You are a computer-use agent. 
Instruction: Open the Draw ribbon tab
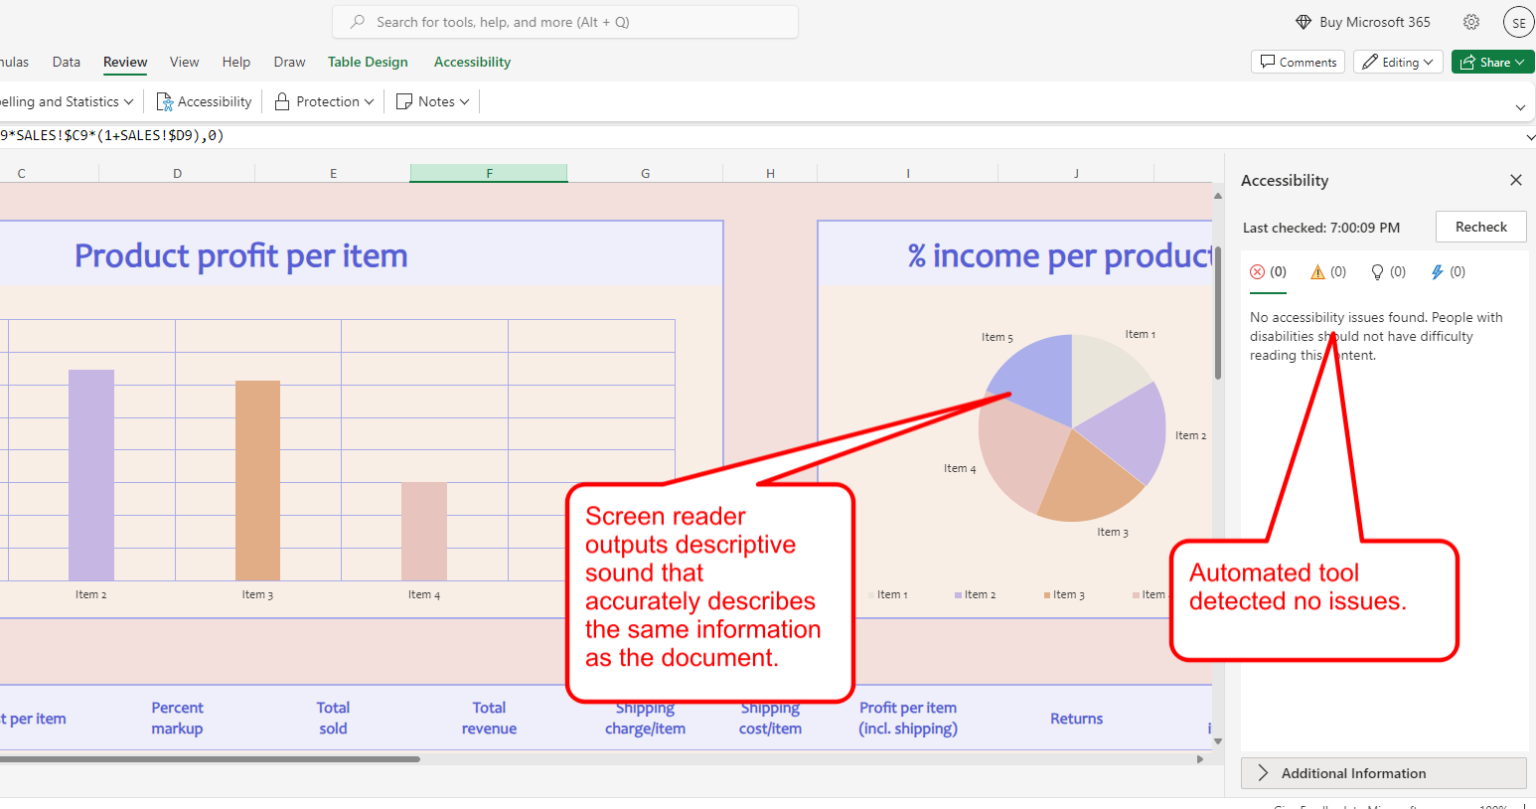tap(289, 61)
